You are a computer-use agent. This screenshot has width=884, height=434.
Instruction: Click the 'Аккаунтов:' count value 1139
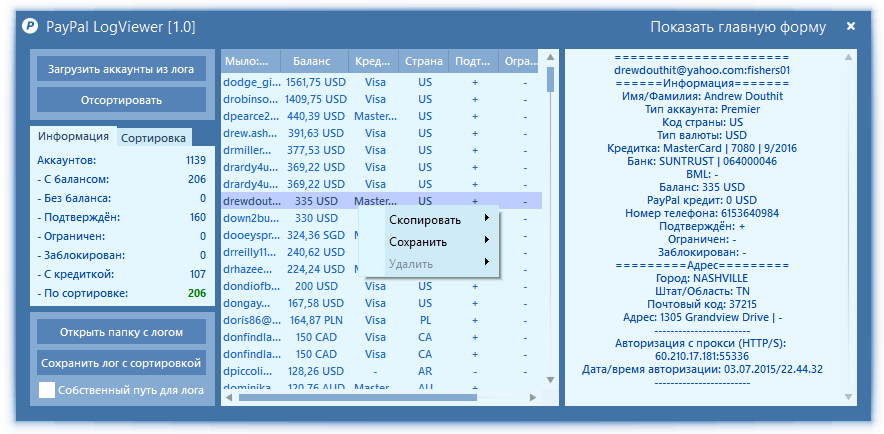[196, 161]
